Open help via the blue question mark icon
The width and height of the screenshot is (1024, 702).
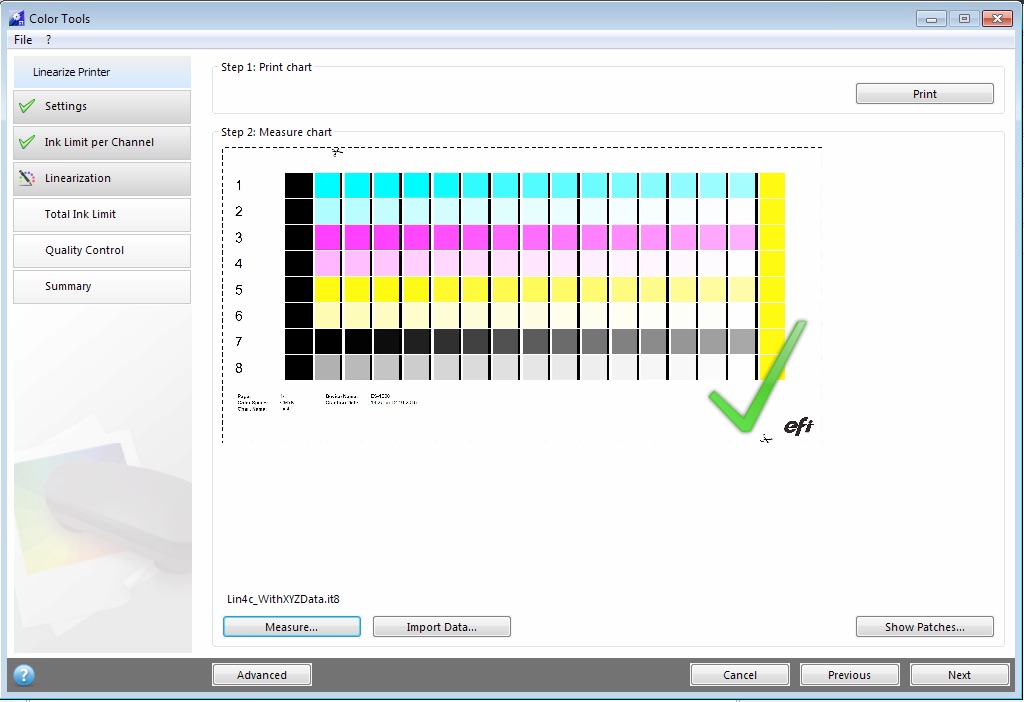[24, 675]
